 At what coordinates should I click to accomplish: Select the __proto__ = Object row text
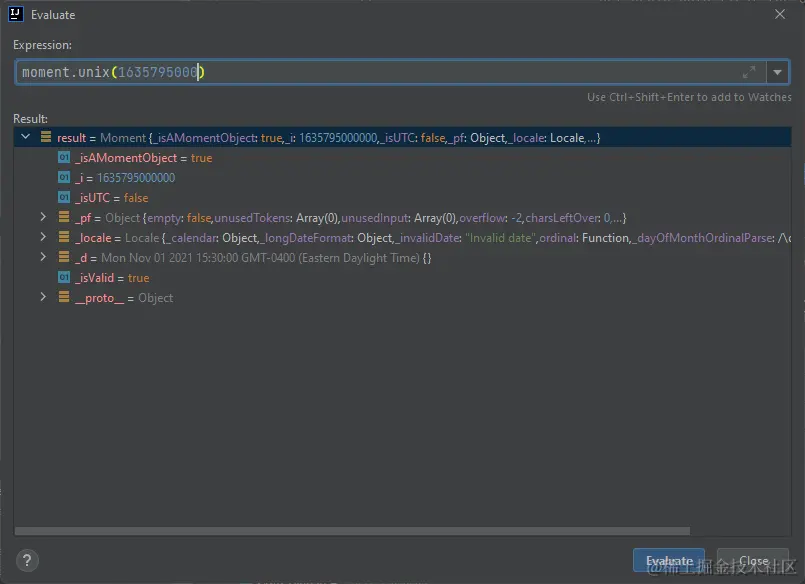pos(124,298)
